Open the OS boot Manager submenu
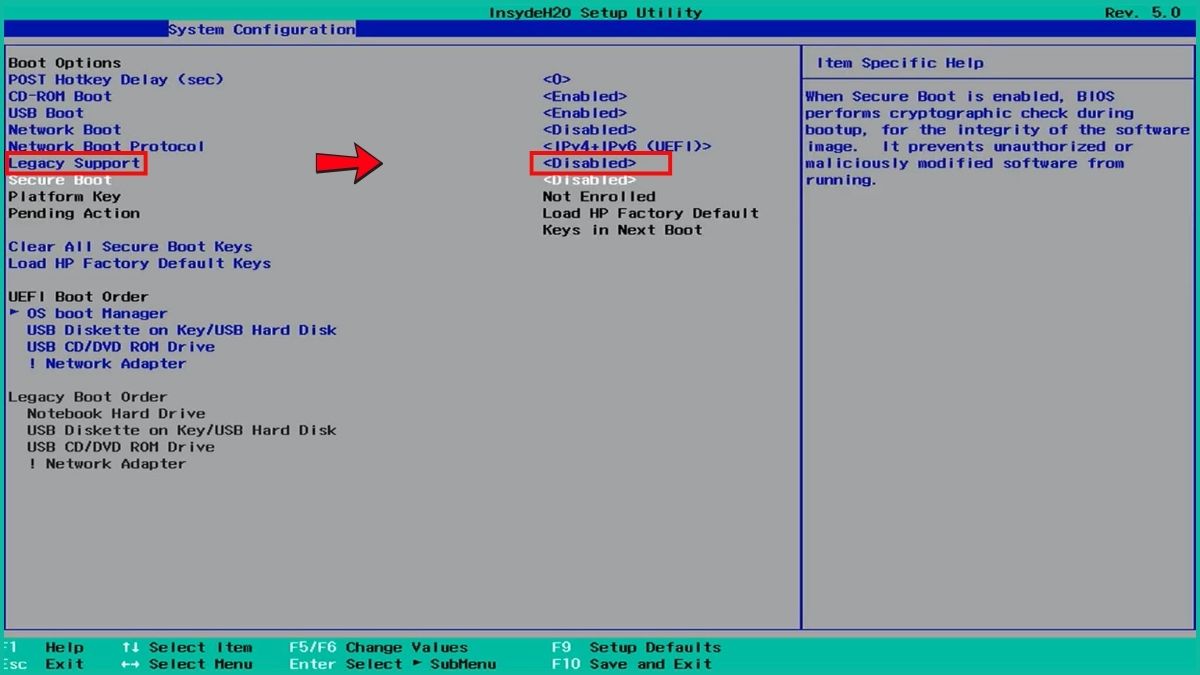This screenshot has width=1200, height=675. [97, 313]
